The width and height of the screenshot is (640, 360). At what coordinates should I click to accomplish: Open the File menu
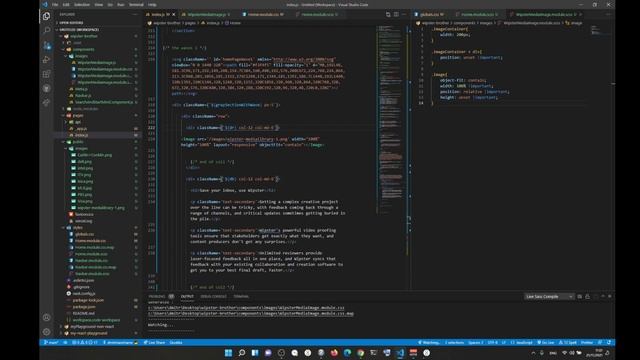pyautogui.click(x=55, y=4)
